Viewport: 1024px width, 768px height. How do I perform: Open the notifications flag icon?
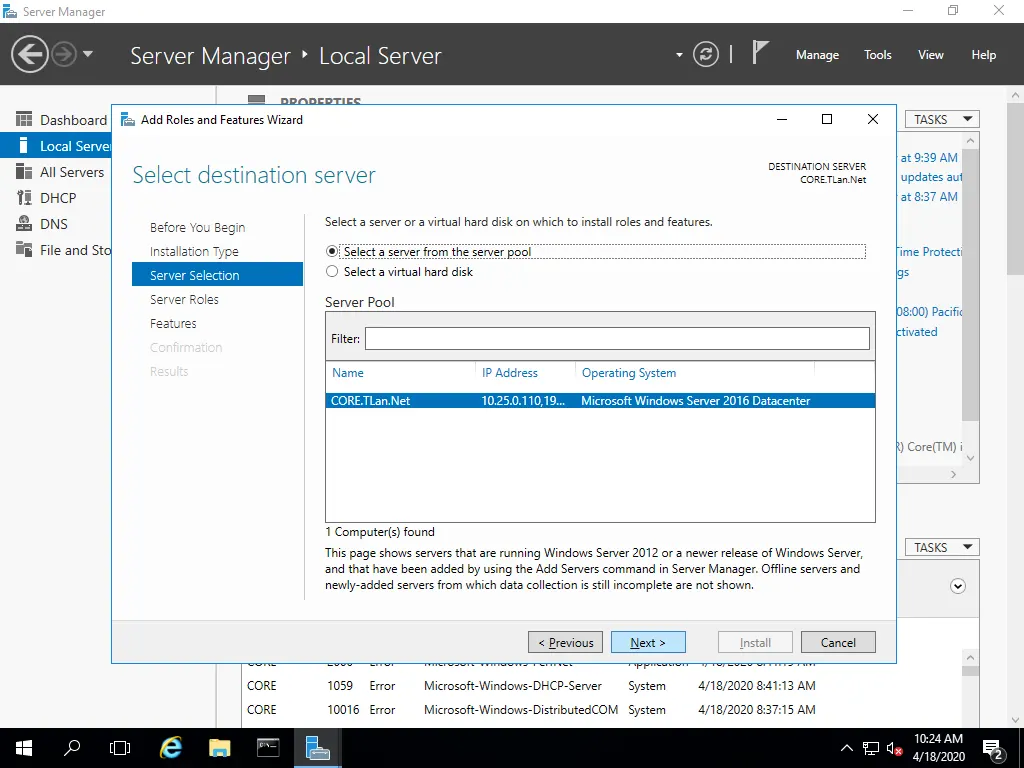pos(760,52)
